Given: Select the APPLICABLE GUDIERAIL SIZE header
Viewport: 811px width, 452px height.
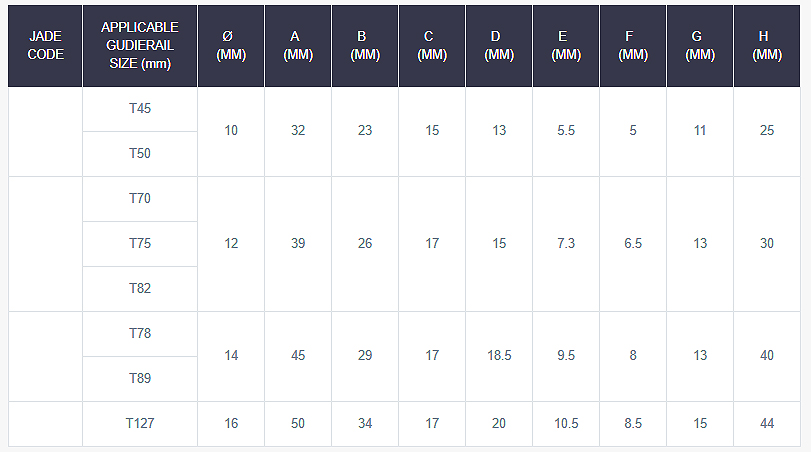Looking at the screenshot, I should (140, 46).
